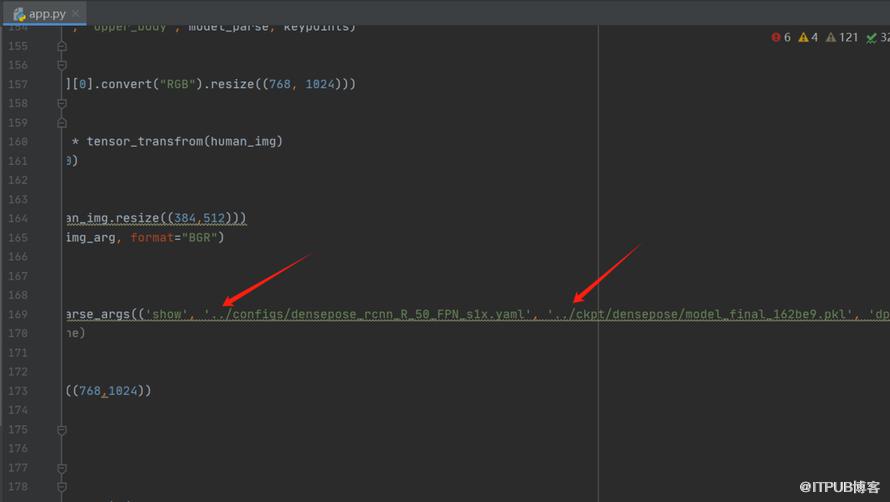Click line number 165 in the gutter
Image resolution: width=890 pixels, height=502 pixels.
click(x=18, y=237)
